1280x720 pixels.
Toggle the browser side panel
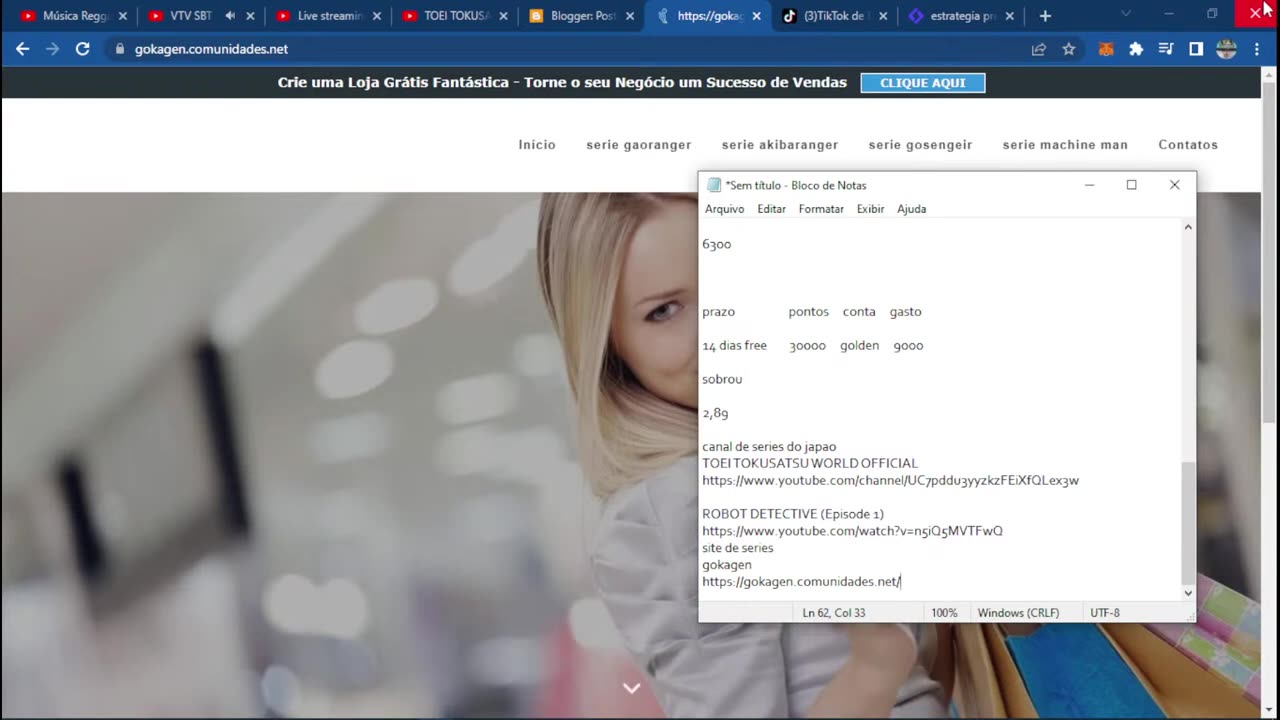(x=1196, y=49)
